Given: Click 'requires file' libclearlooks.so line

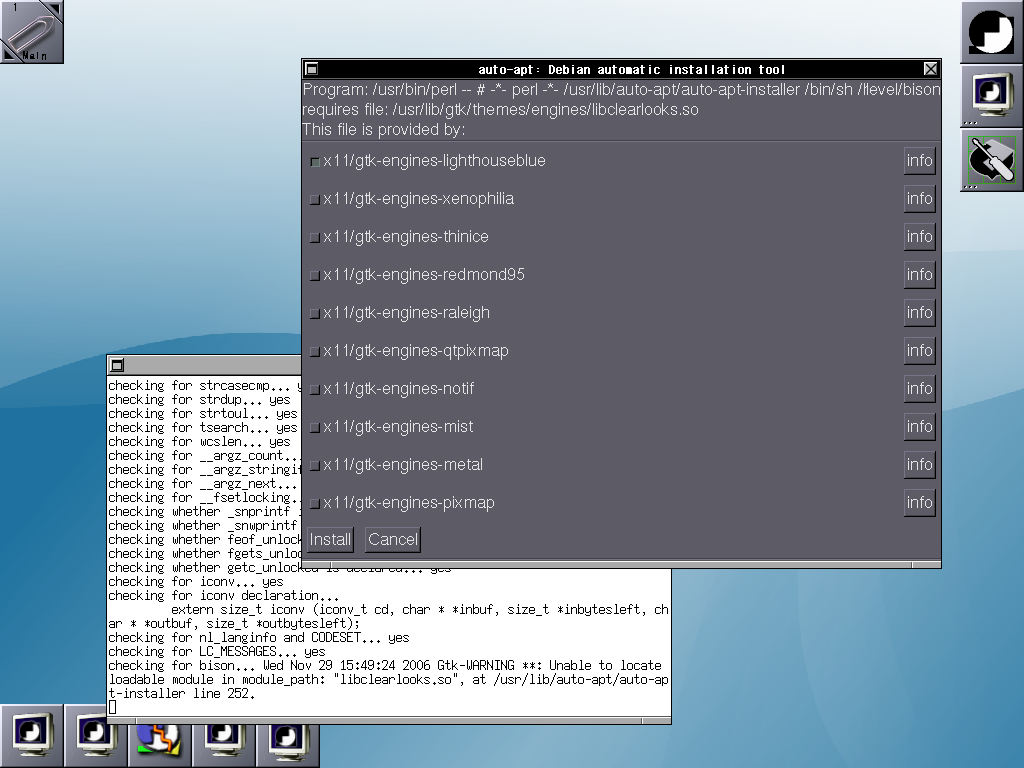Looking at the screenshot, I should point(500,110).
